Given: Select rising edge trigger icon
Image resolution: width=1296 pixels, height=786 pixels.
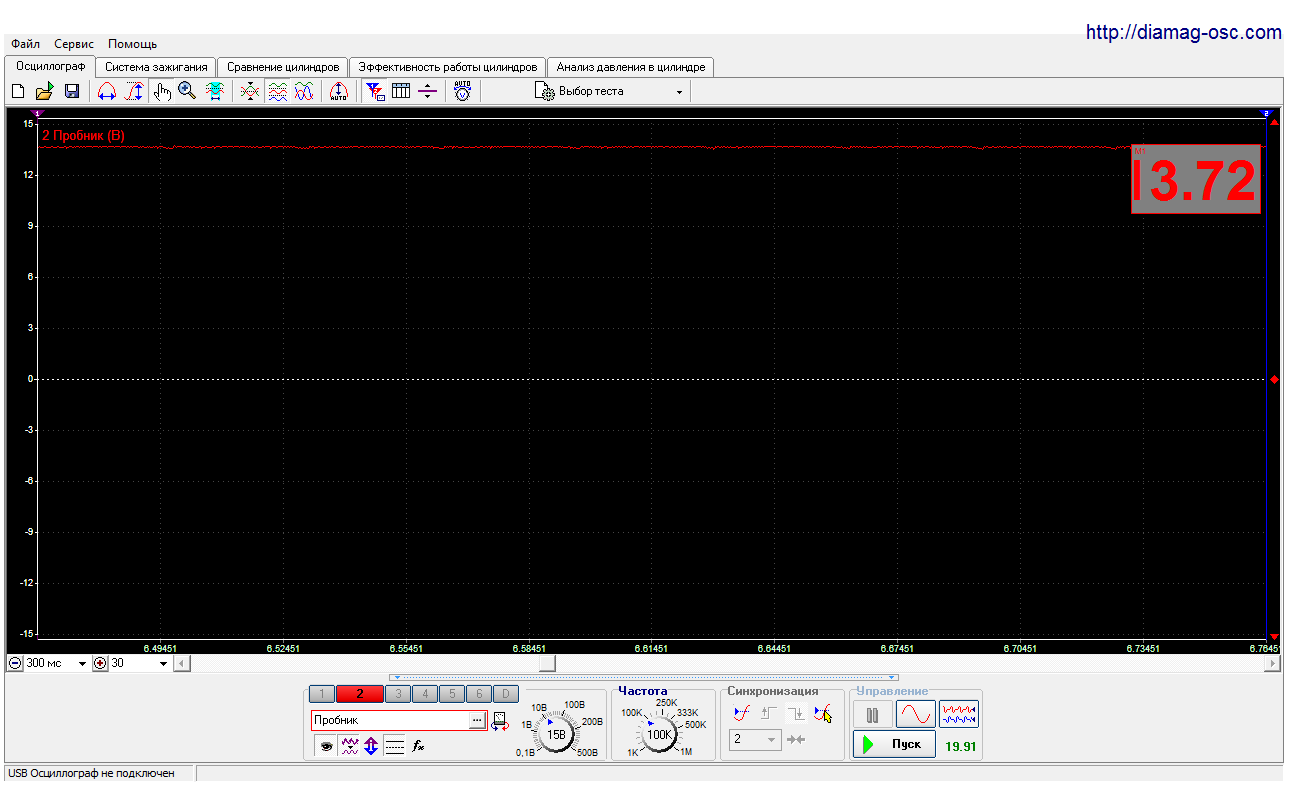Looking at the screenshot, I should click(x=769, y=713).
